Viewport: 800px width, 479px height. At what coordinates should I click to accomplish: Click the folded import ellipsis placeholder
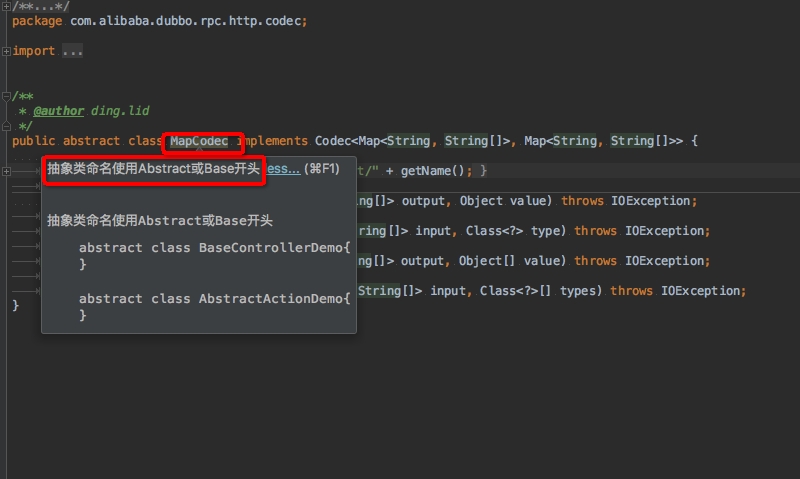click(73, 51)
